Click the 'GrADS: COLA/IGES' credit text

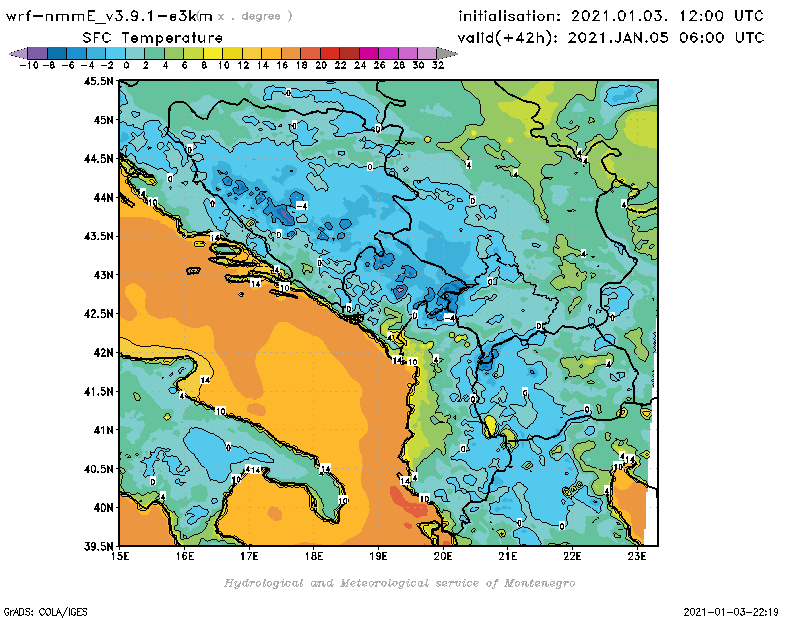coord(45,612)
